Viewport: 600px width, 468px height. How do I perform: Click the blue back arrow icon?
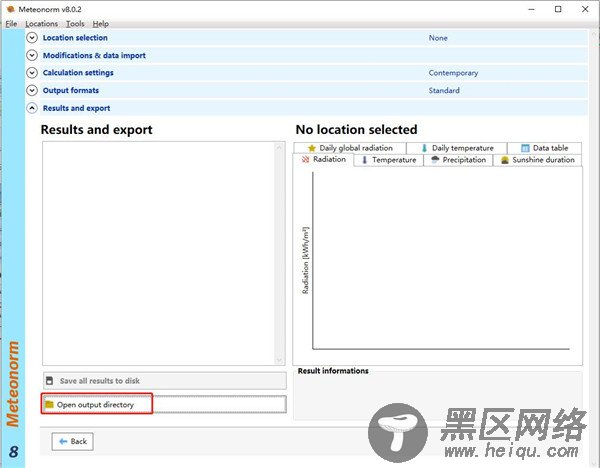63,442
